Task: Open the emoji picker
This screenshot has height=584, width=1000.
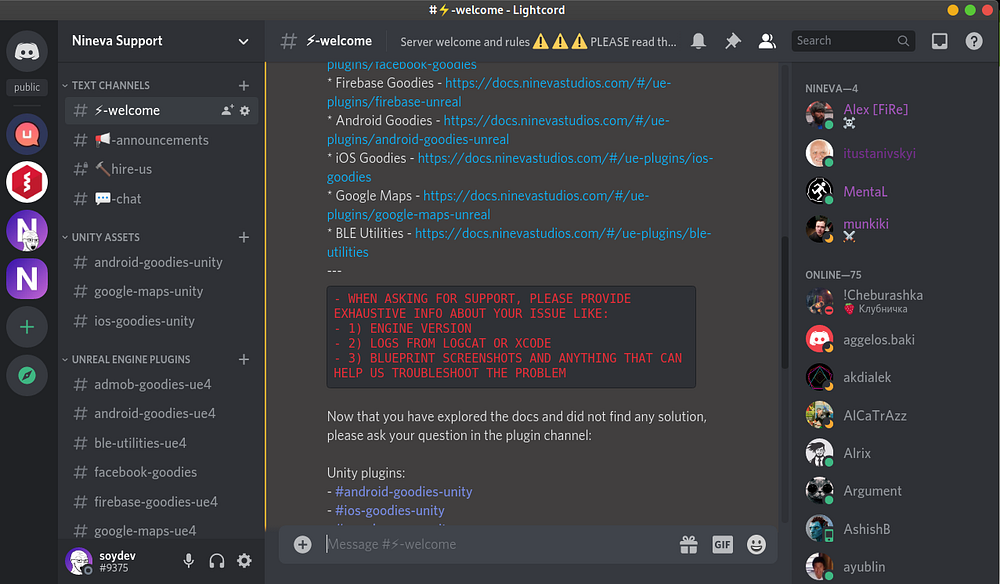Action: pos(756,544)
